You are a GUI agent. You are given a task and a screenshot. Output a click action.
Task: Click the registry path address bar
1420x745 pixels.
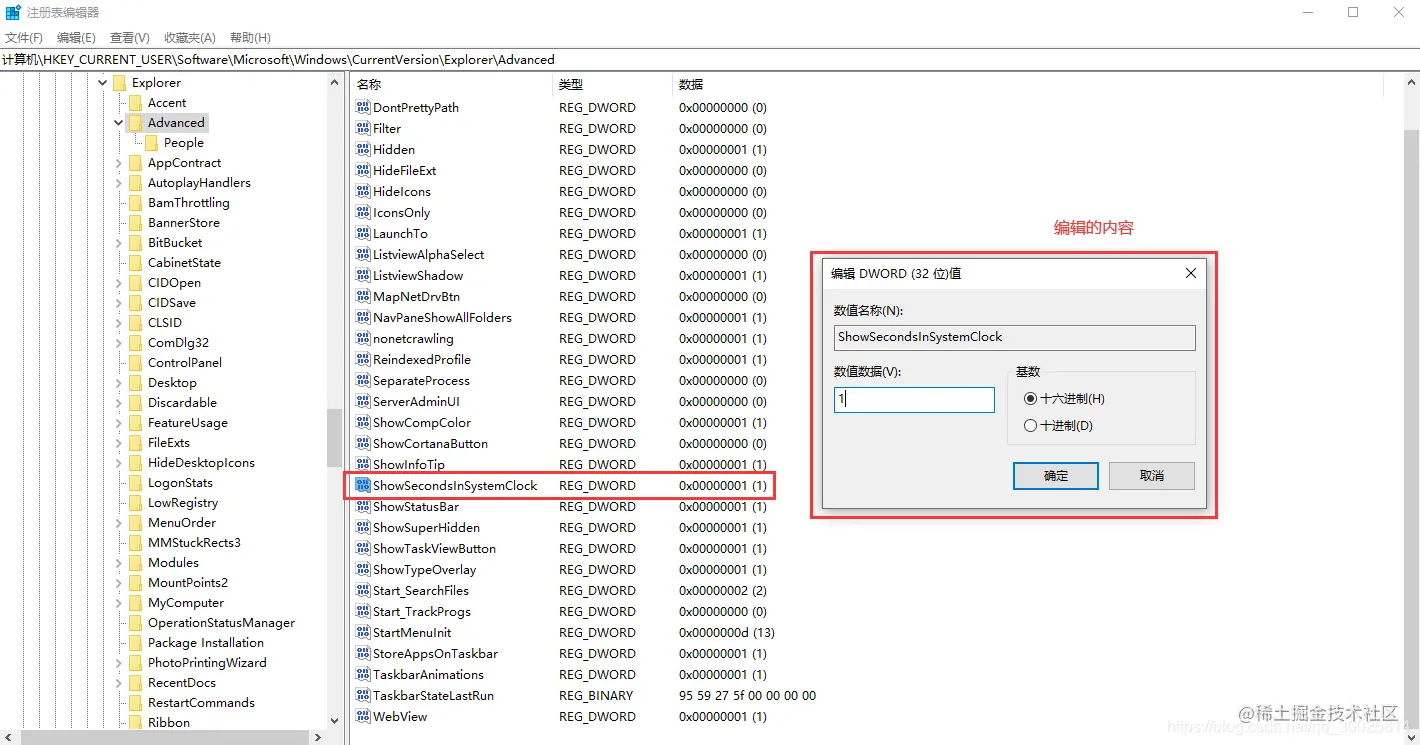pyautogui.click(x=710, y=59)
